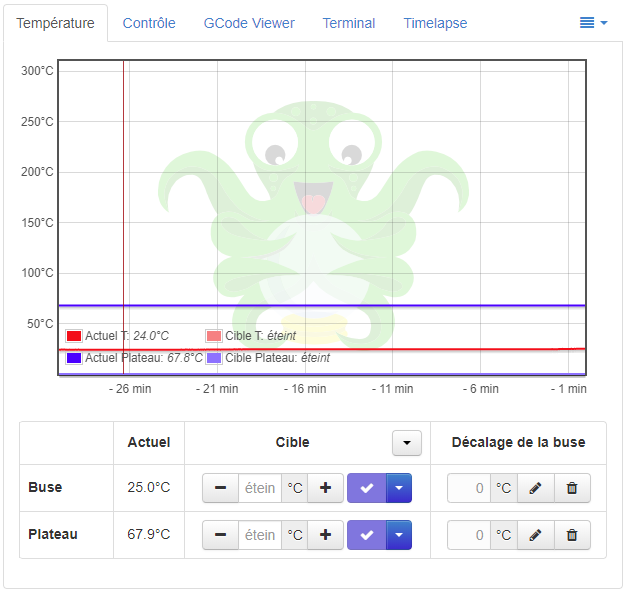Click the Buse offset value field

(x=469, y=488)
